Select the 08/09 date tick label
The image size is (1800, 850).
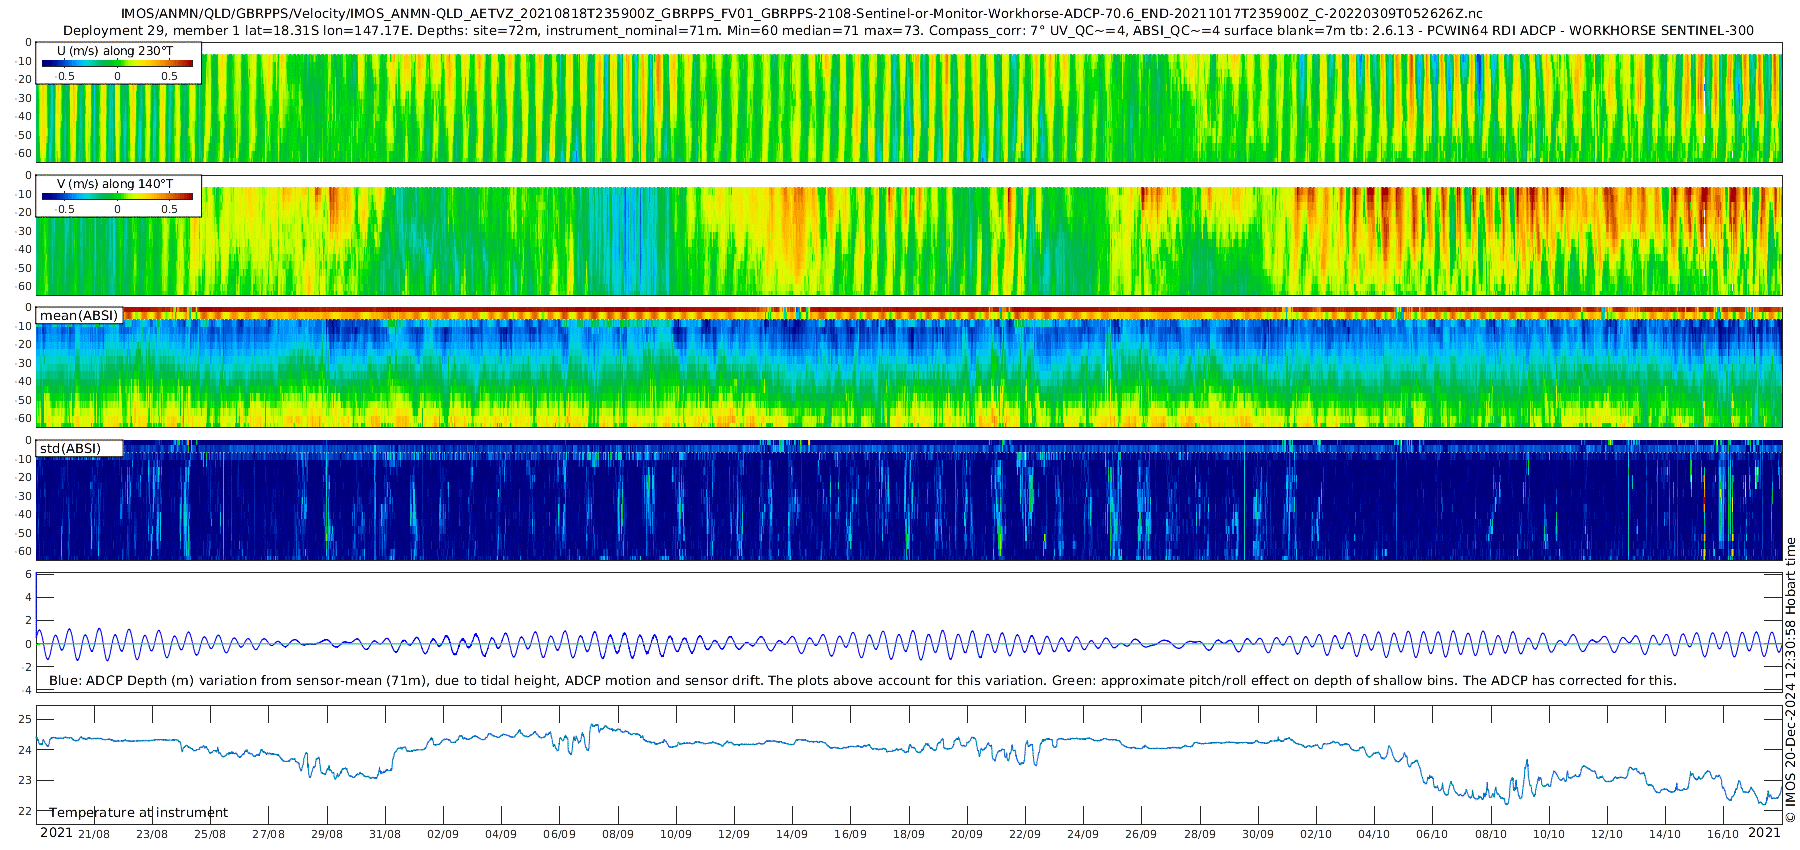(618, 834)
